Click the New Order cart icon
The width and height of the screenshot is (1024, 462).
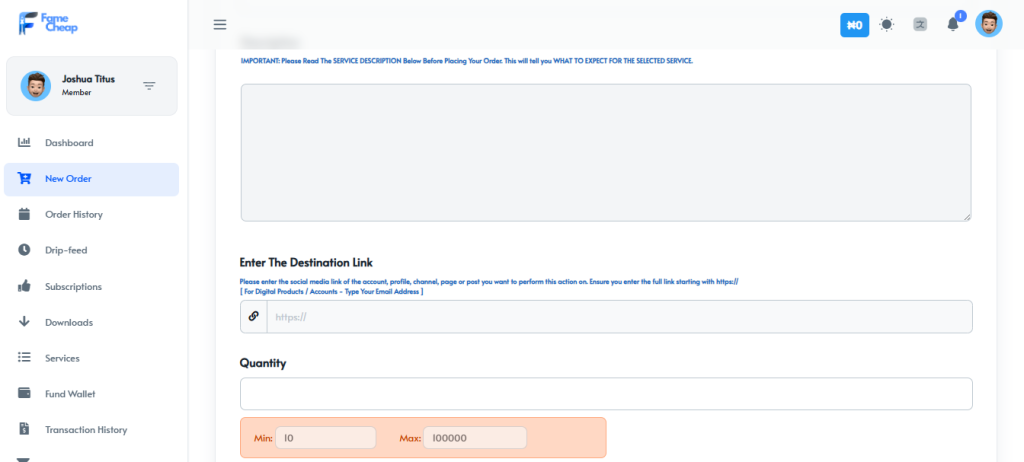tap(24, 178)
